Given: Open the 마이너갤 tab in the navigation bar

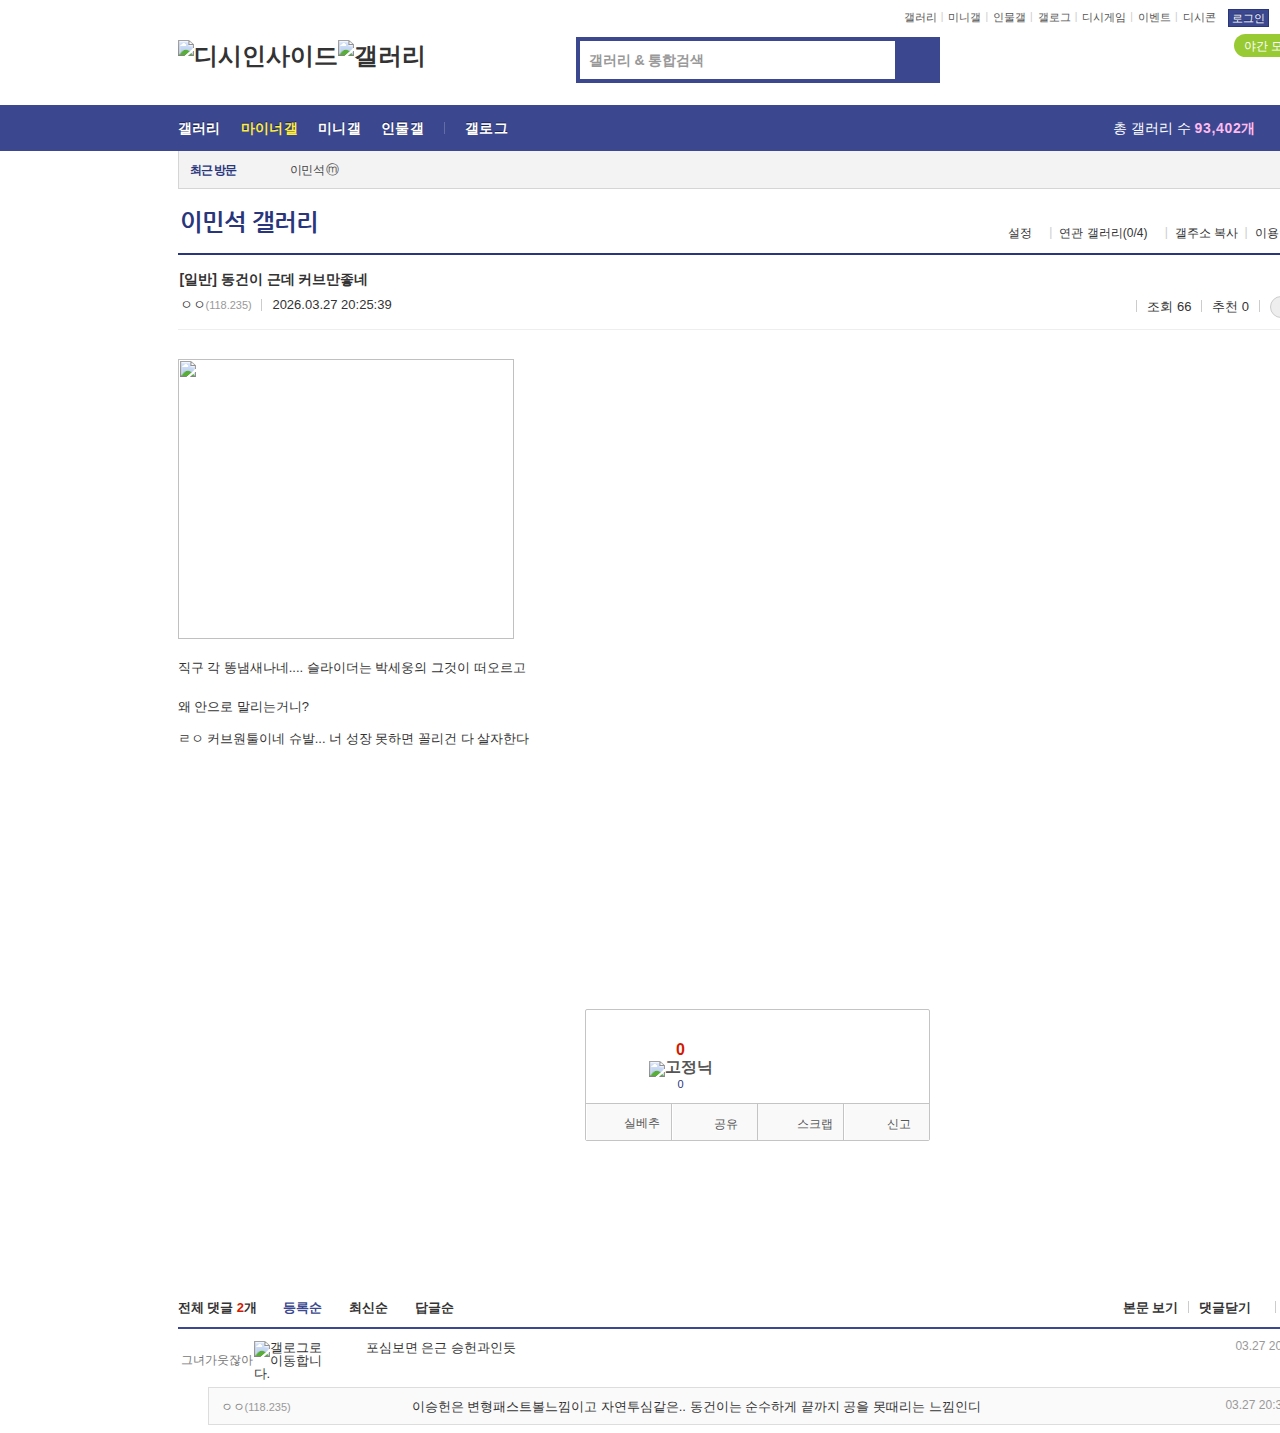Looking at the screenshot, I should [269, 129].
